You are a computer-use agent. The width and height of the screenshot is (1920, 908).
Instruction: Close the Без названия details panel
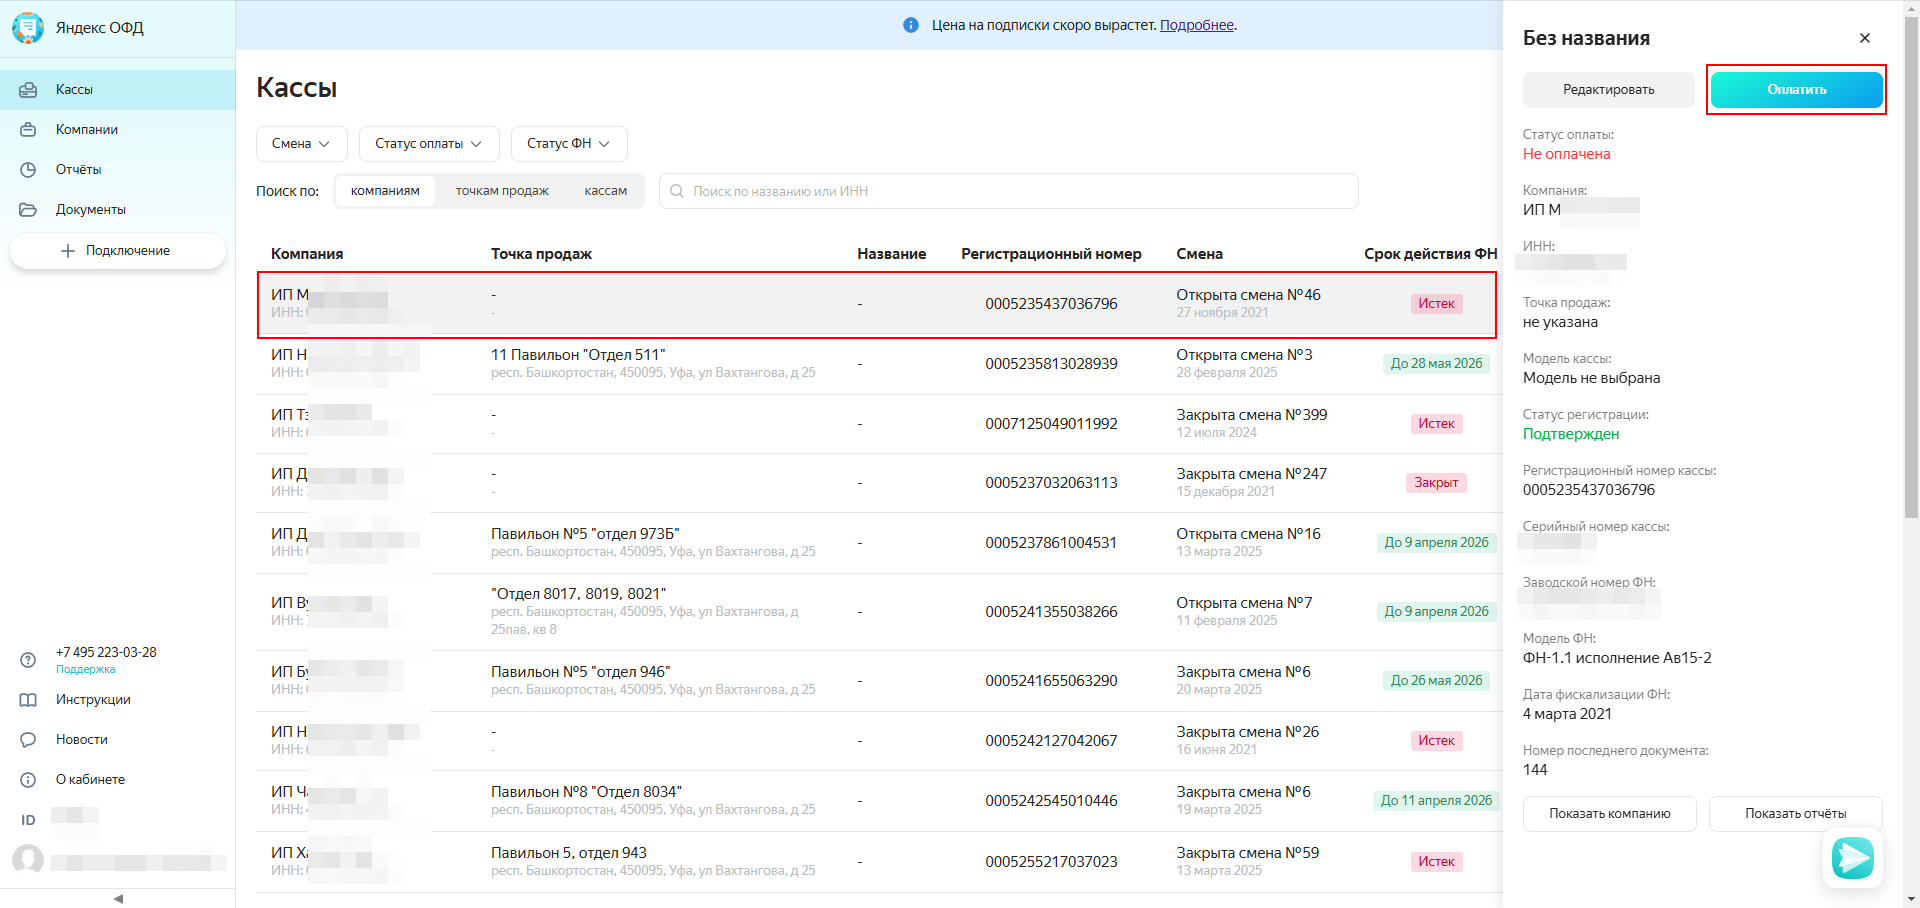point(1864,38)
